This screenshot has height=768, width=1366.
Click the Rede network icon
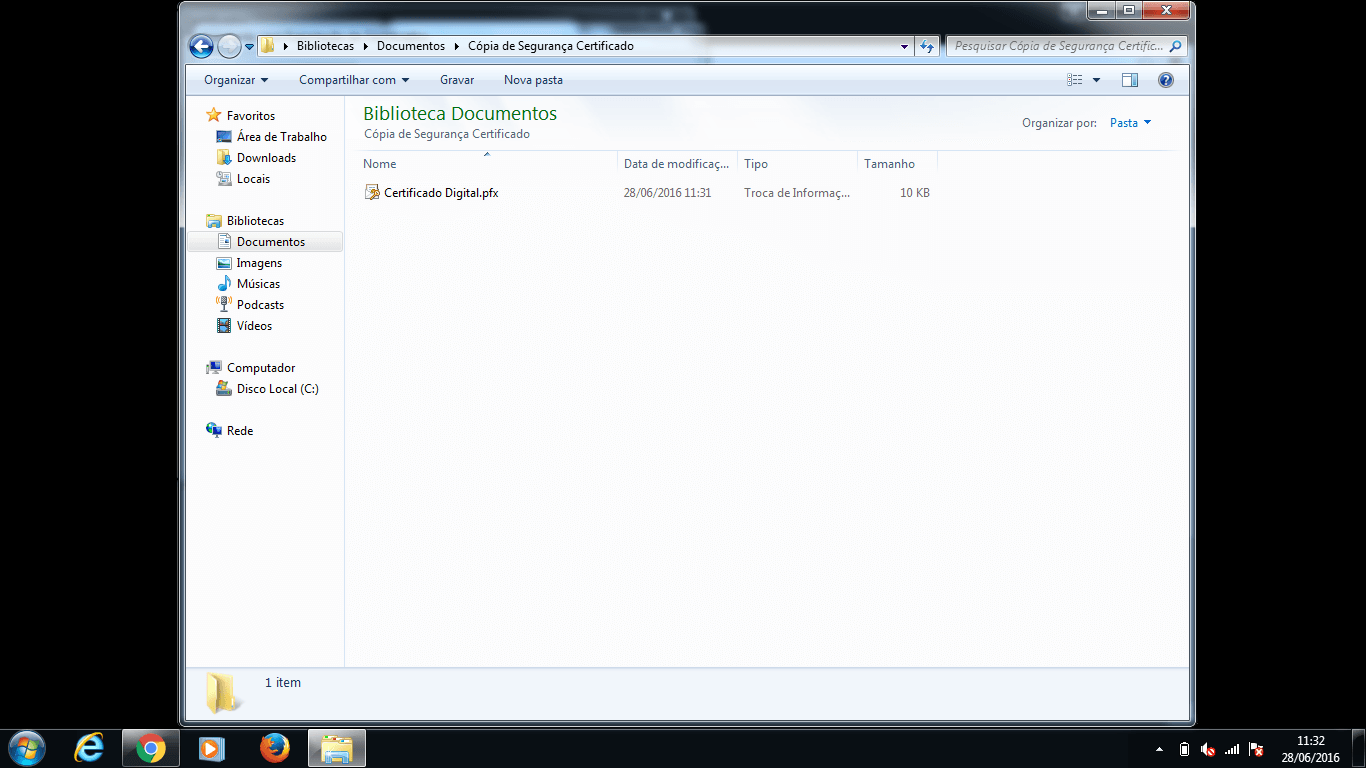(213, 431)
